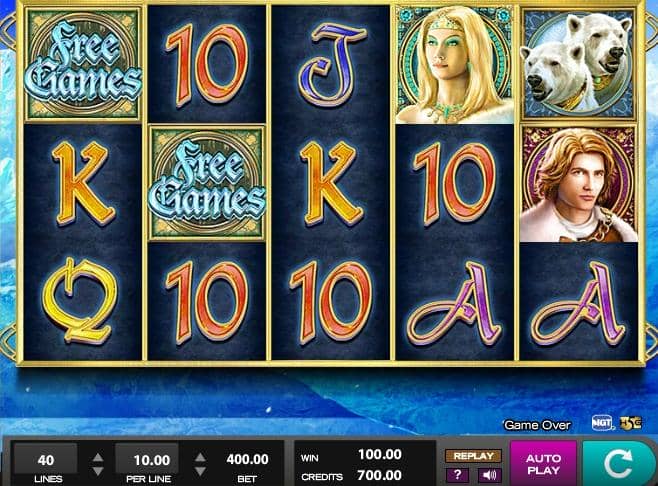
Task: Click the Replay button
Action: point(473,456)
